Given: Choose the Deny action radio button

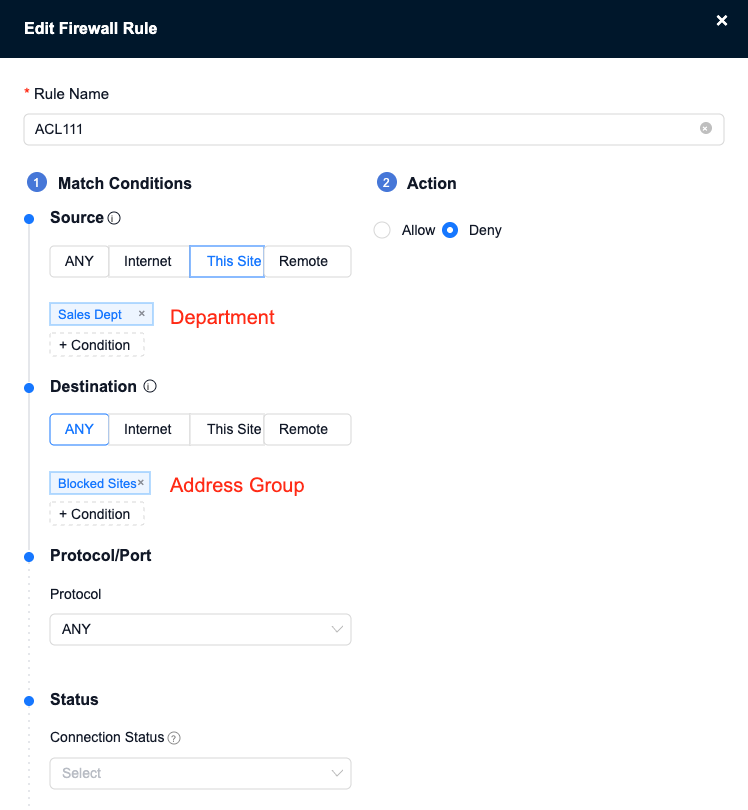Looking at the screenshot, I should click(x=450, y=230).
